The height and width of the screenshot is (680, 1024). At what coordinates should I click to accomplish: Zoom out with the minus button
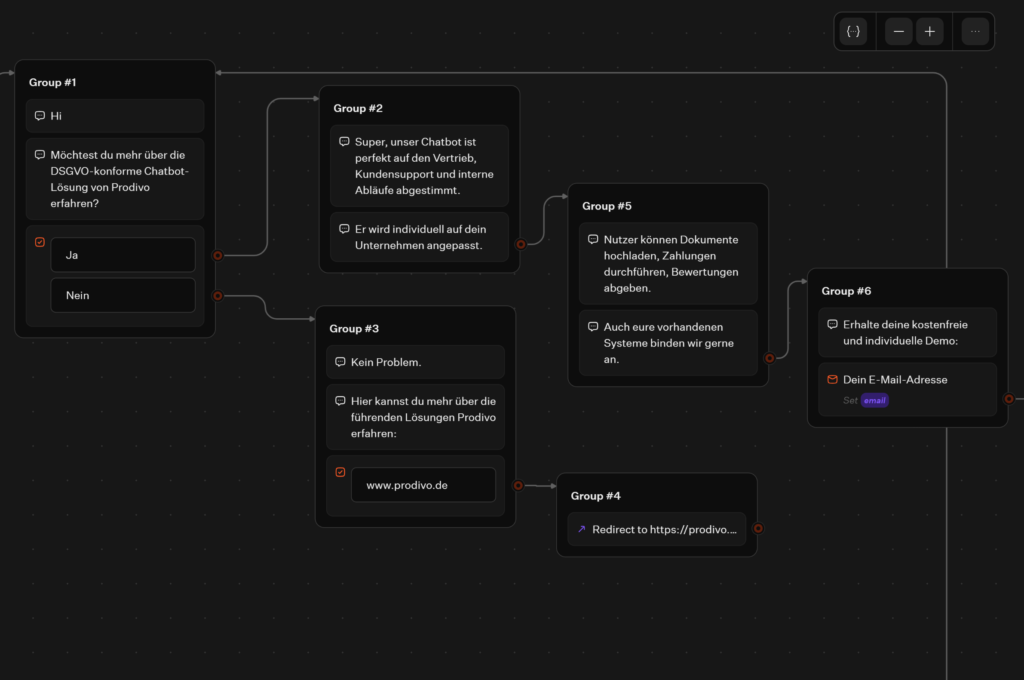click(x=898, y=32)
